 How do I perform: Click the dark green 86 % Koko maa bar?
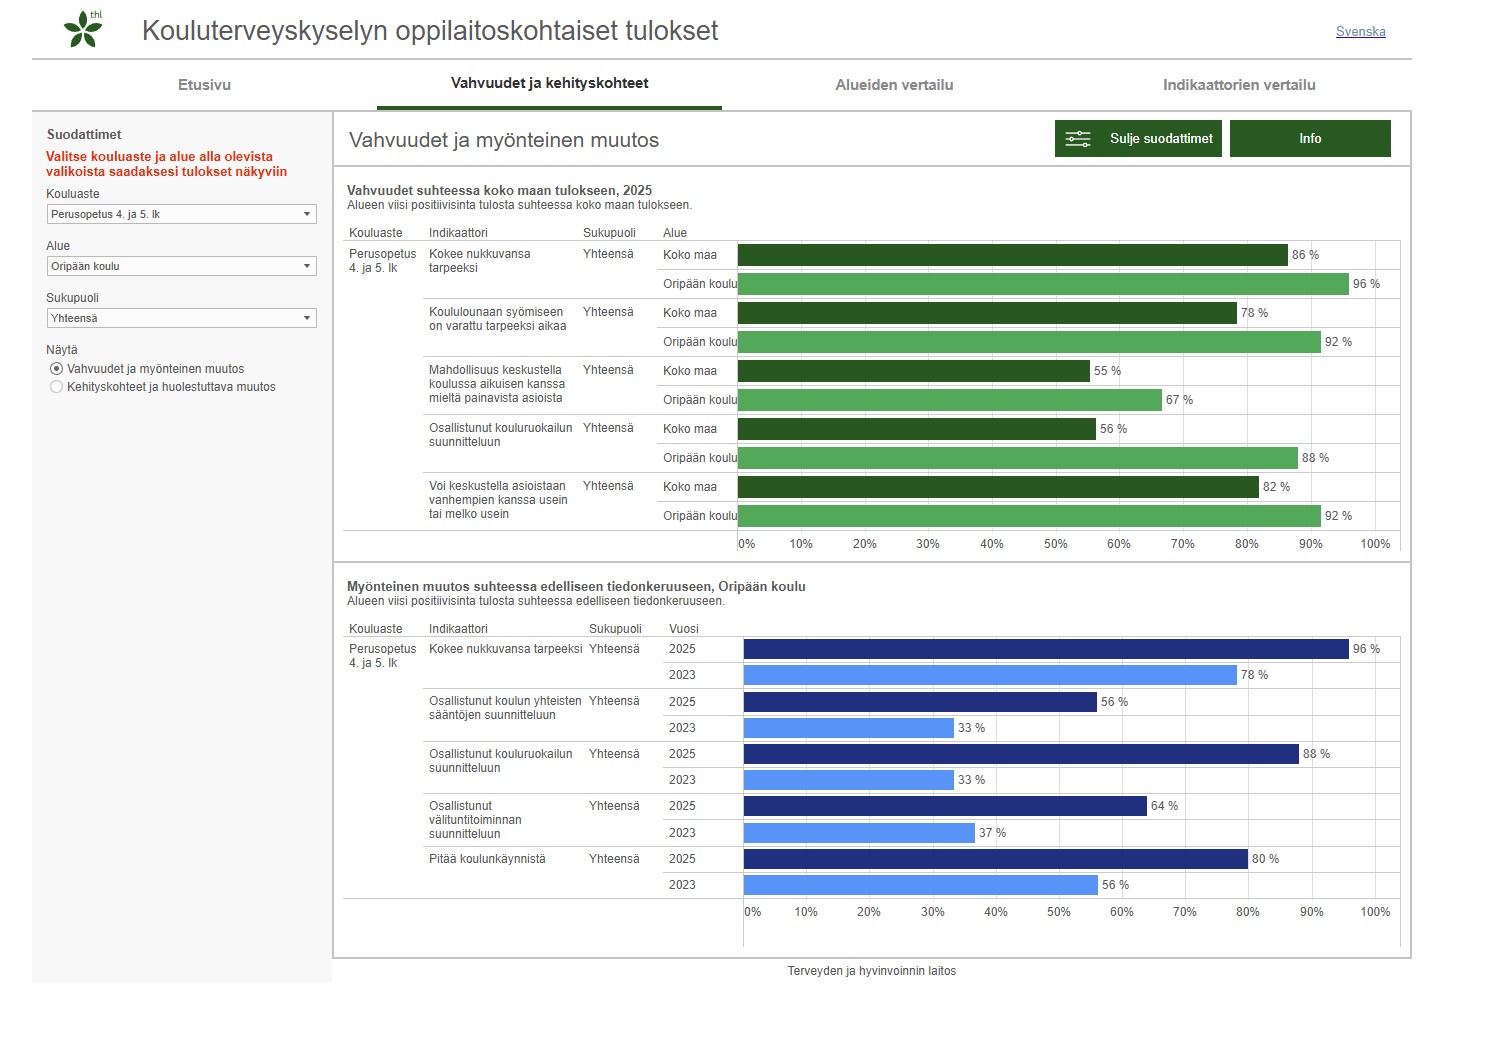(1012, 255)
